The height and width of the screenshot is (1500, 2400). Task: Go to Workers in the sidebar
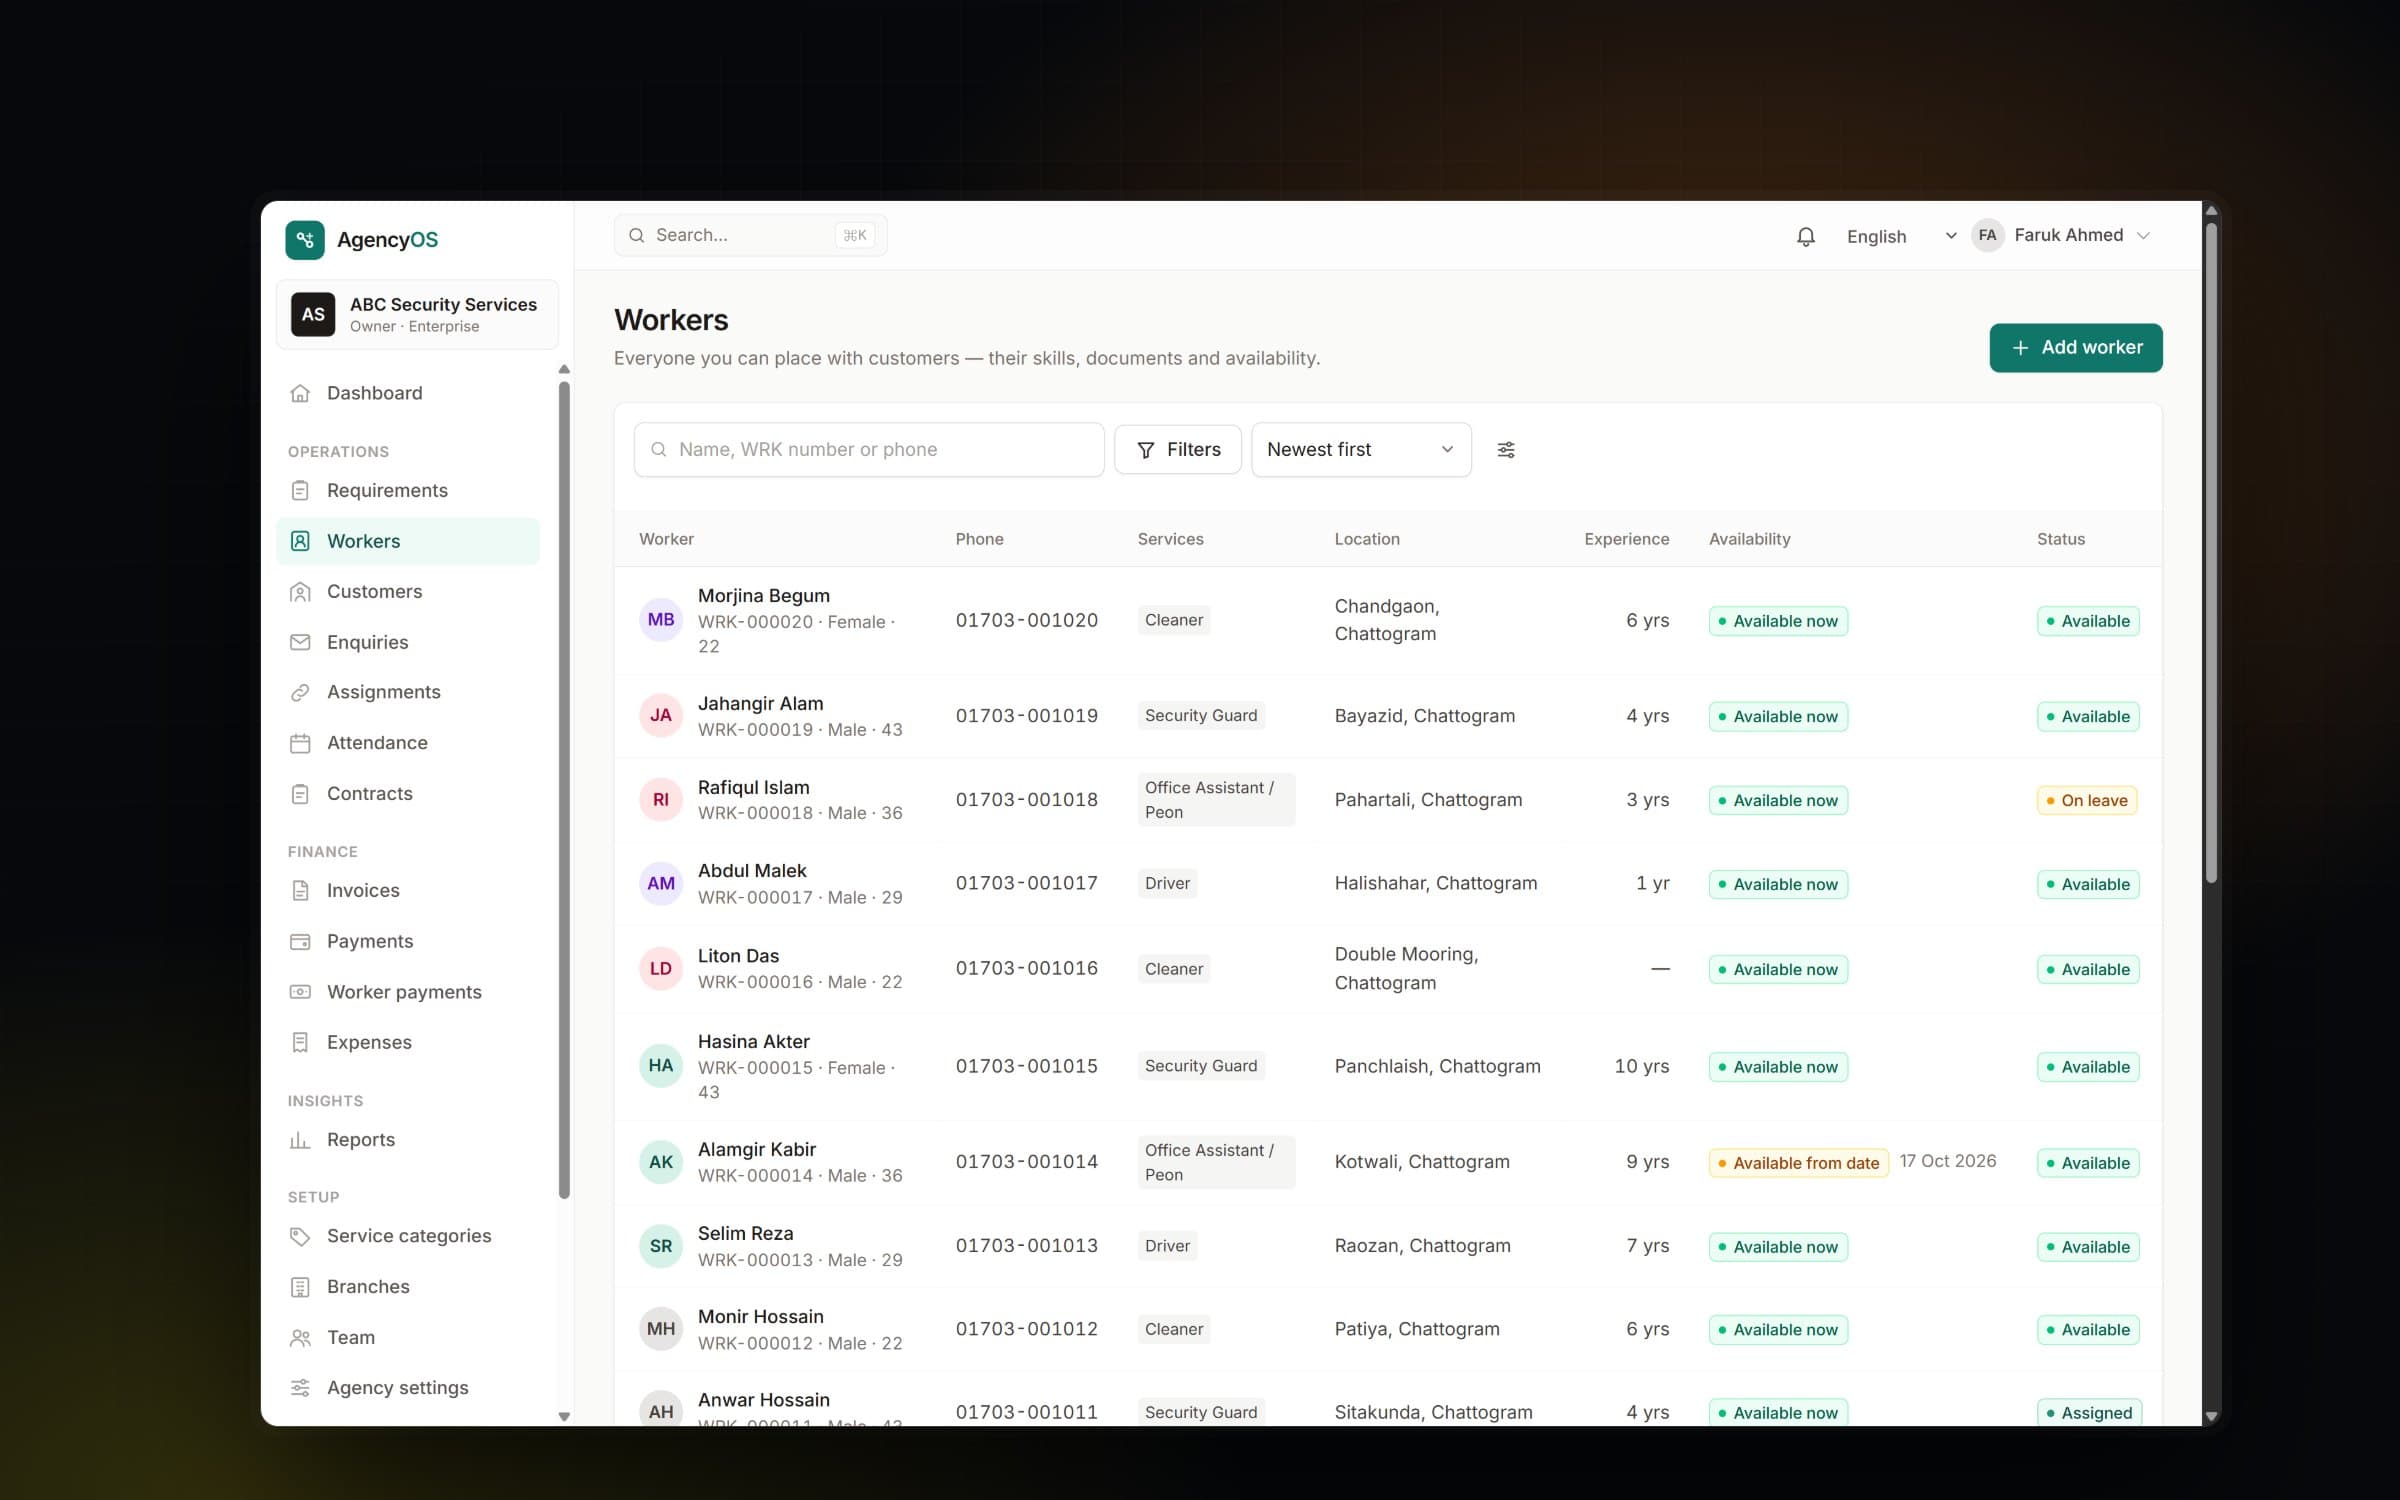tap(408, 541)
